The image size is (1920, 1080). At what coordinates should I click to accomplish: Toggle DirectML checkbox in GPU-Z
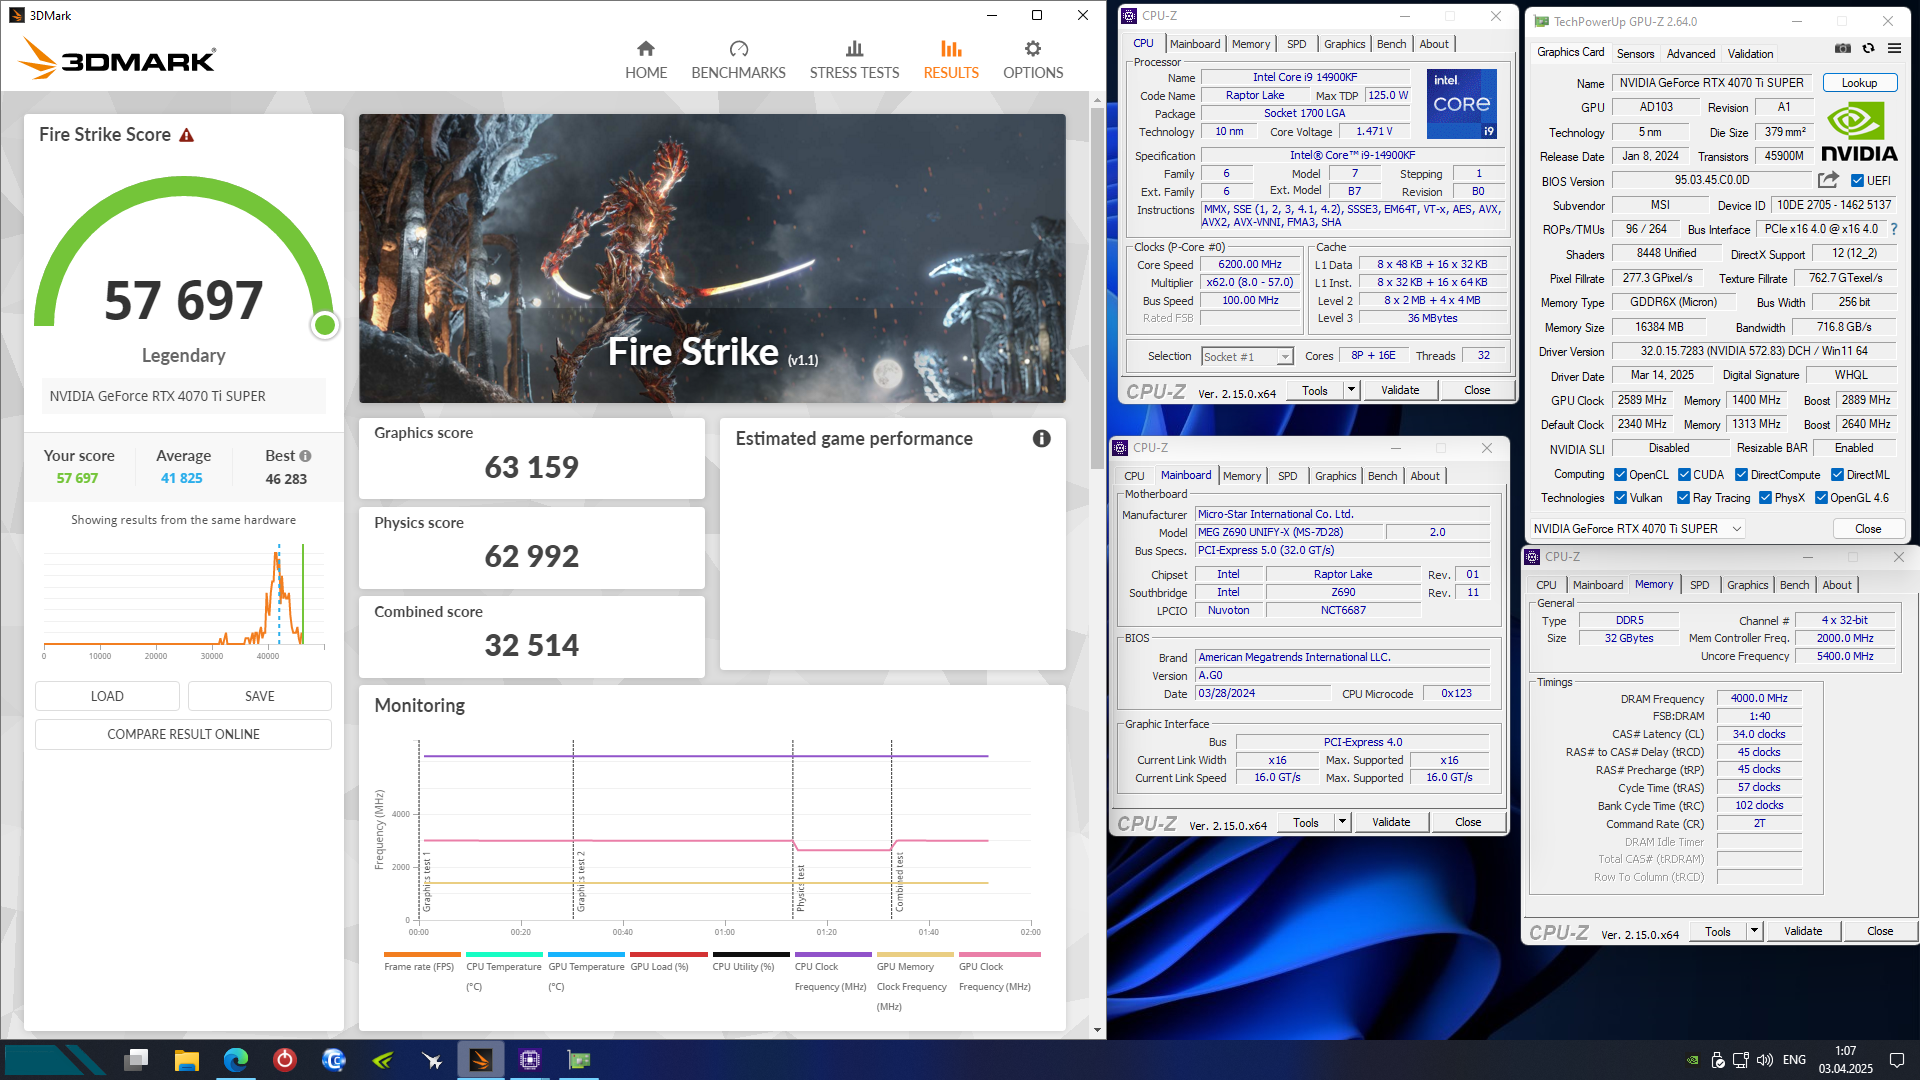pyautogui.click(x=1837, y=475)
